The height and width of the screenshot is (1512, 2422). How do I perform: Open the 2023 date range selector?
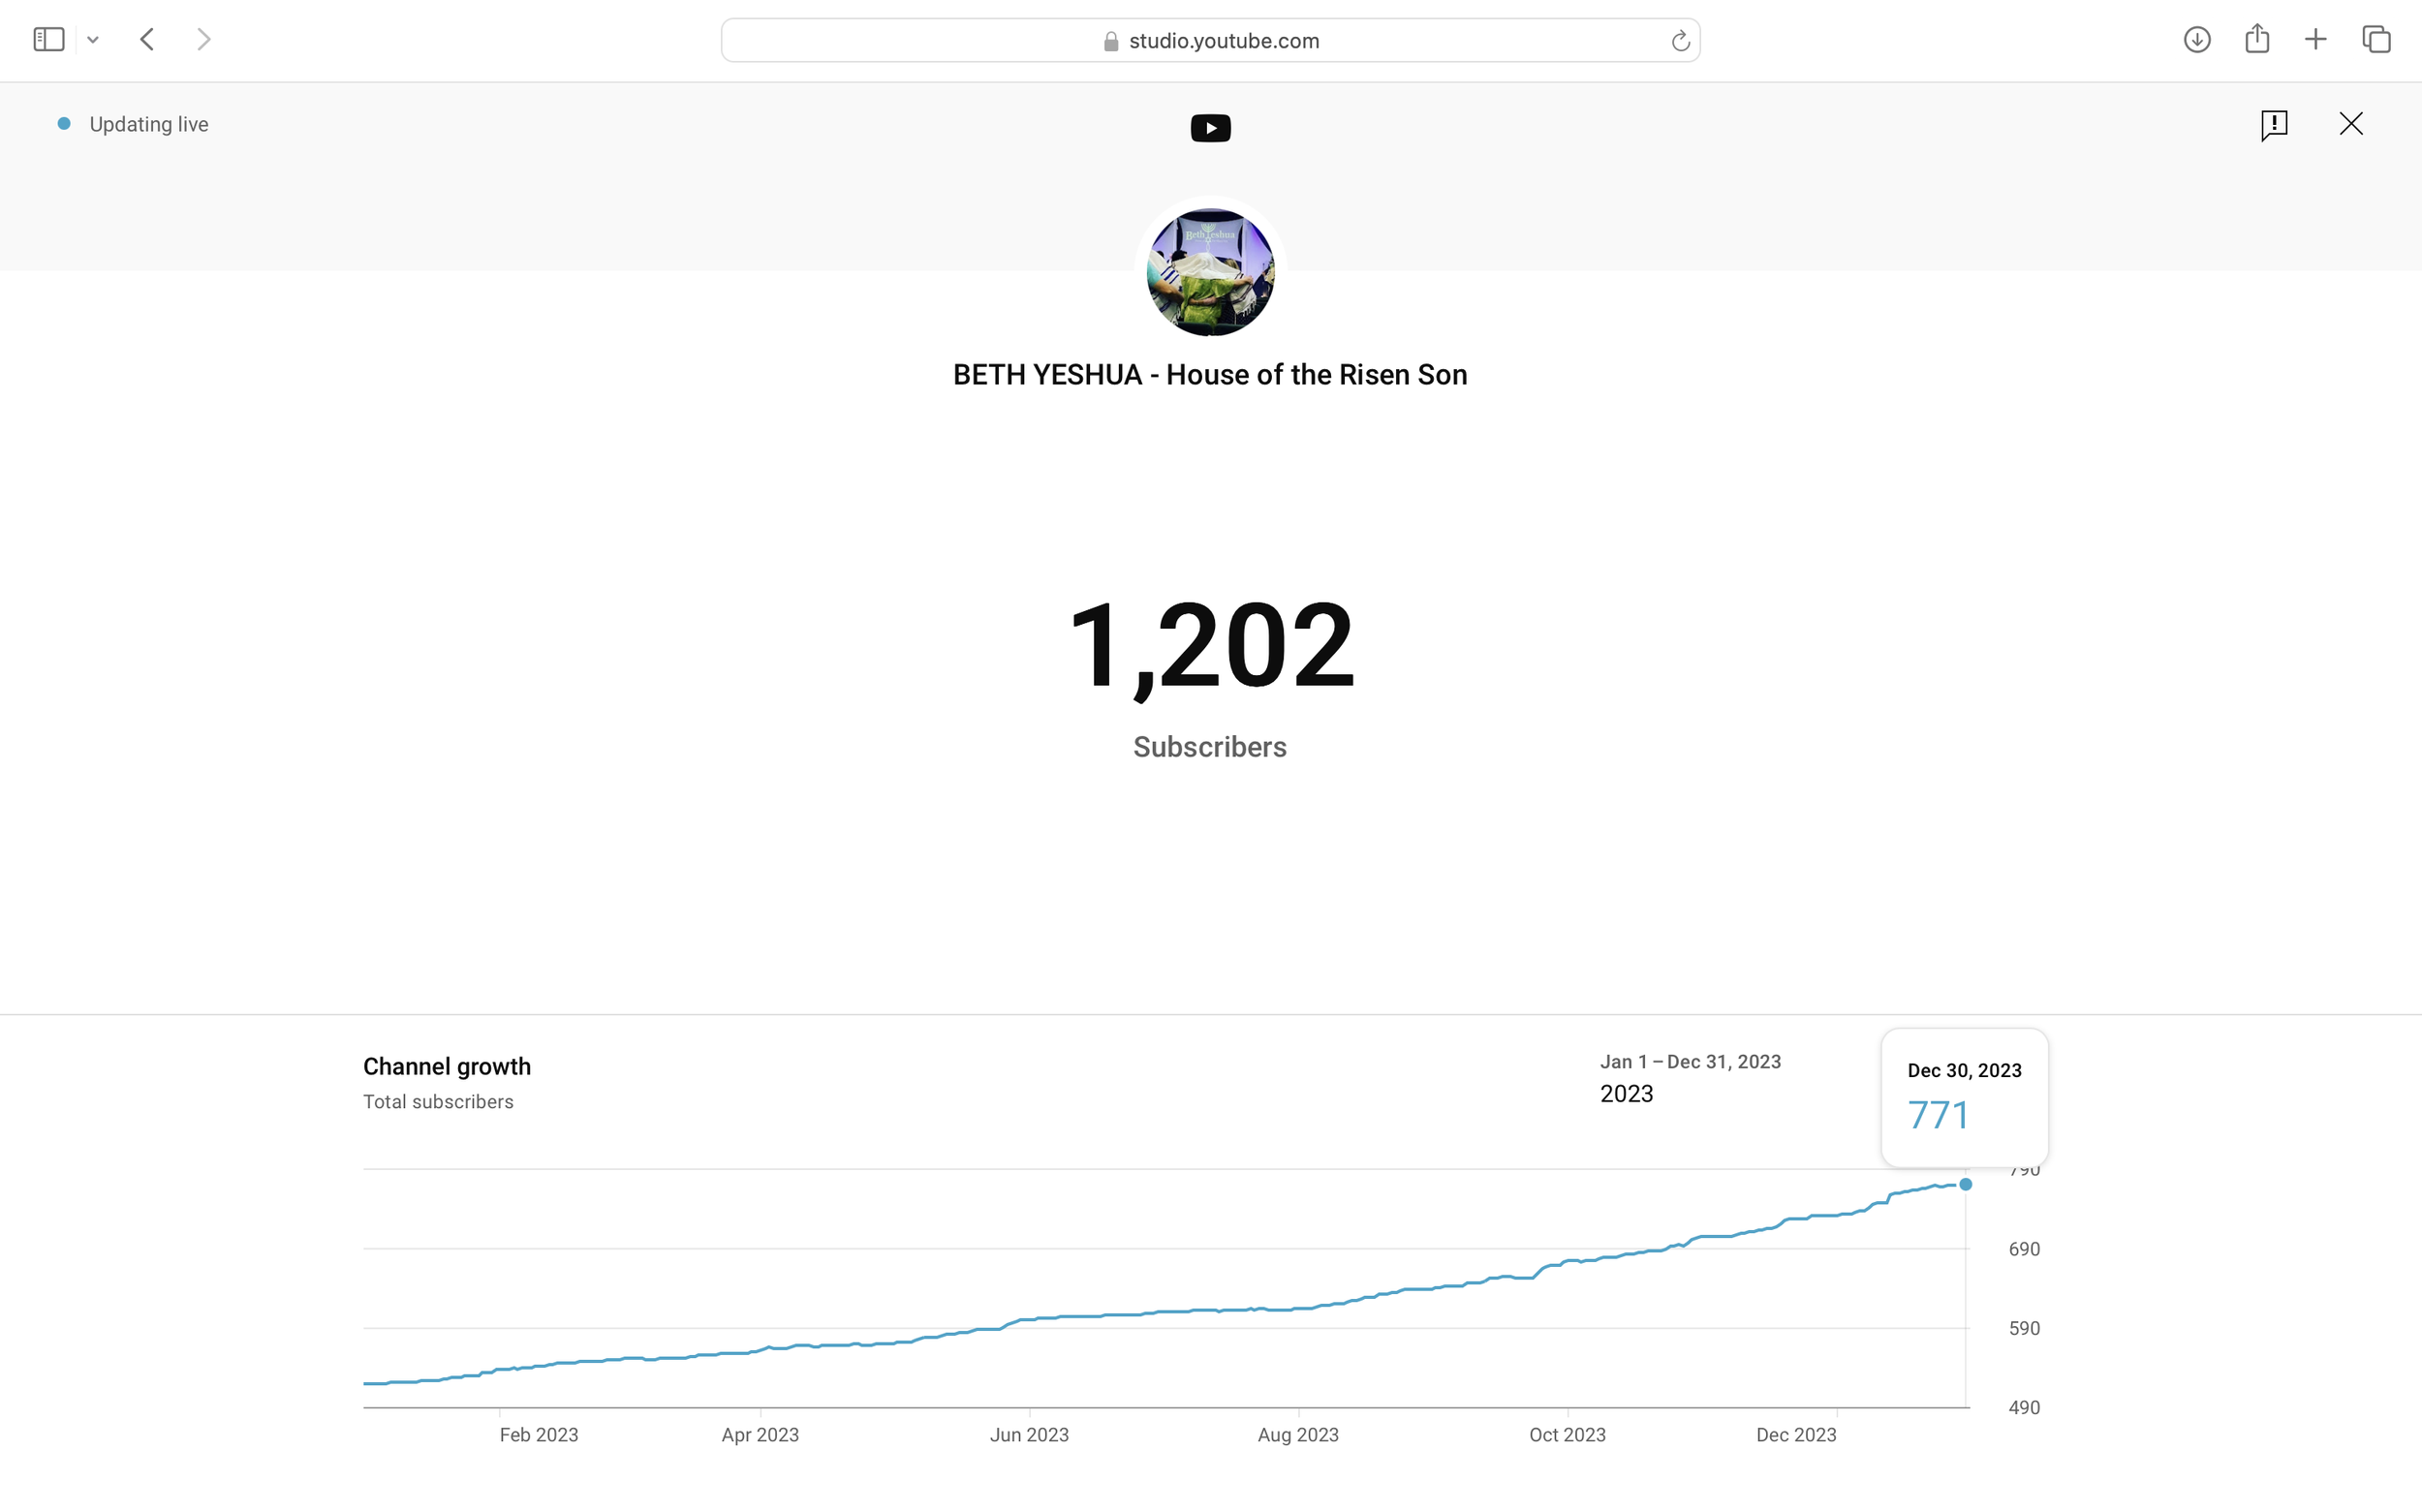coord(1689,1079)
